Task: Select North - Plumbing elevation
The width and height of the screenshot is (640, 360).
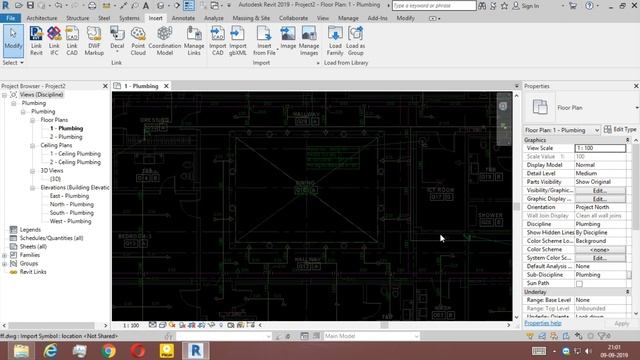Action: tap(71, 204)
